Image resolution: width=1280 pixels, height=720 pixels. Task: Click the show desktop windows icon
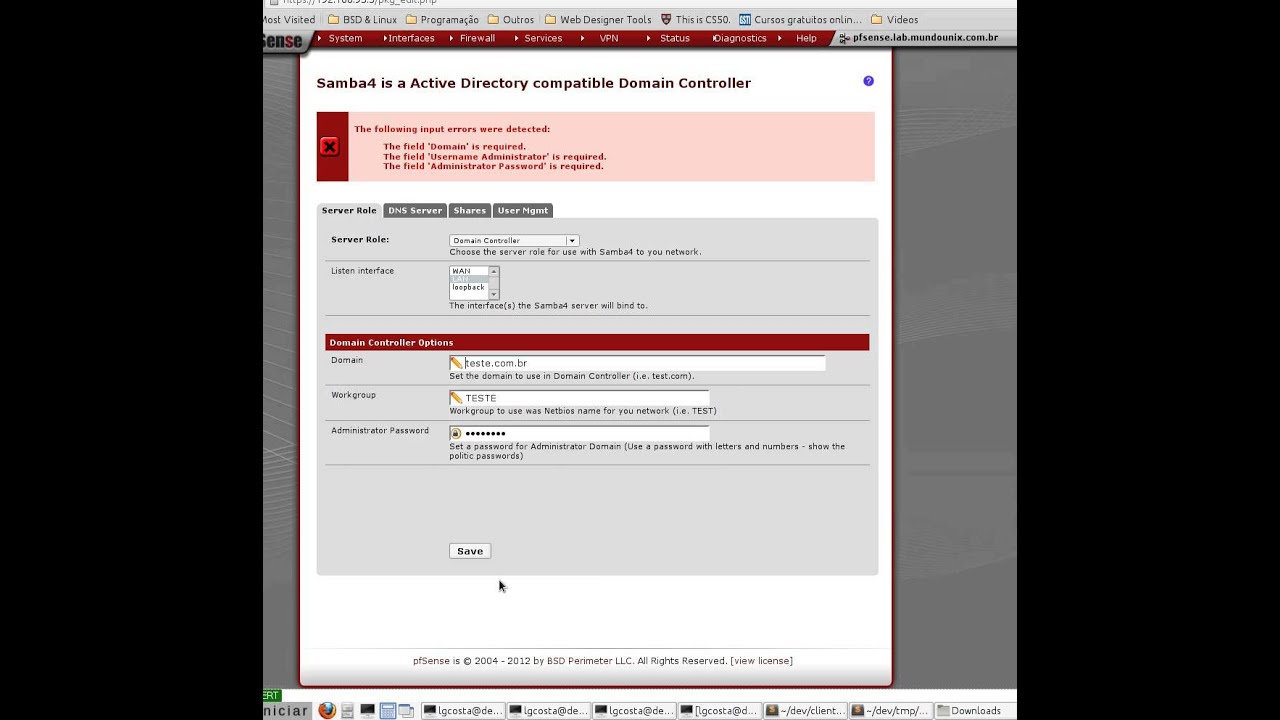(x=406, y=711)
